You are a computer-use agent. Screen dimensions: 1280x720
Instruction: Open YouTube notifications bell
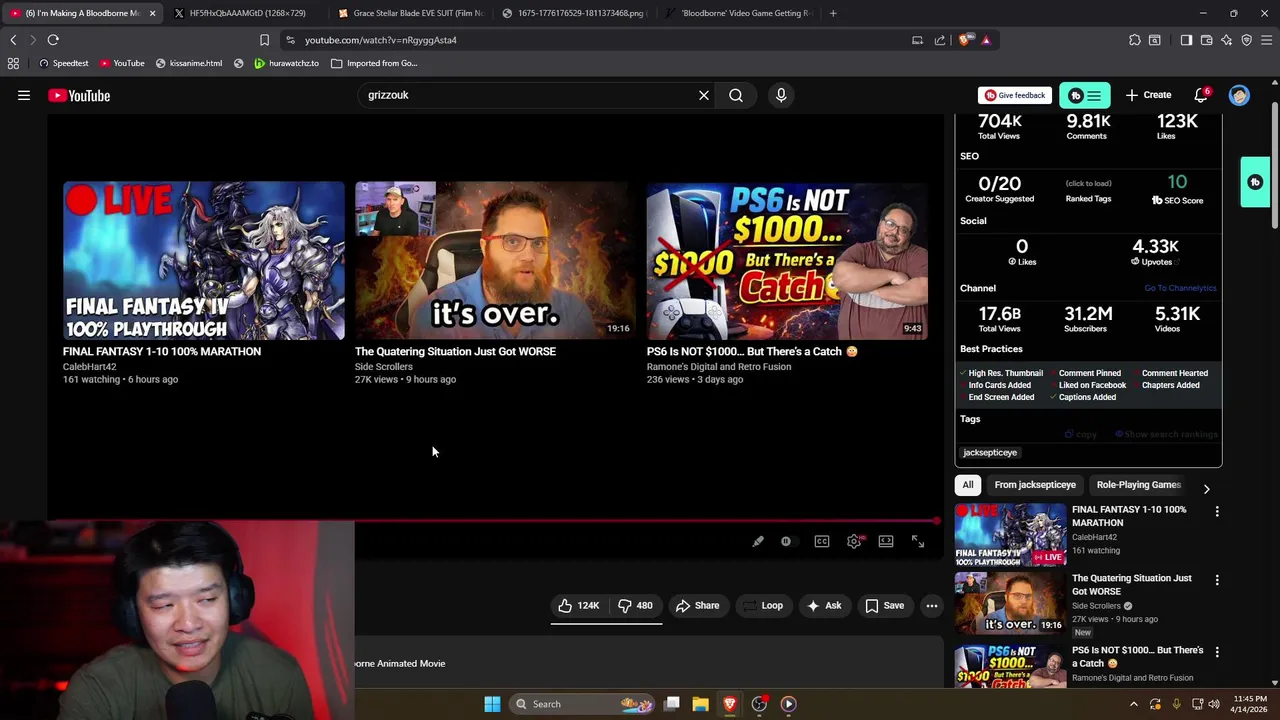click(x=1201, y=95)
